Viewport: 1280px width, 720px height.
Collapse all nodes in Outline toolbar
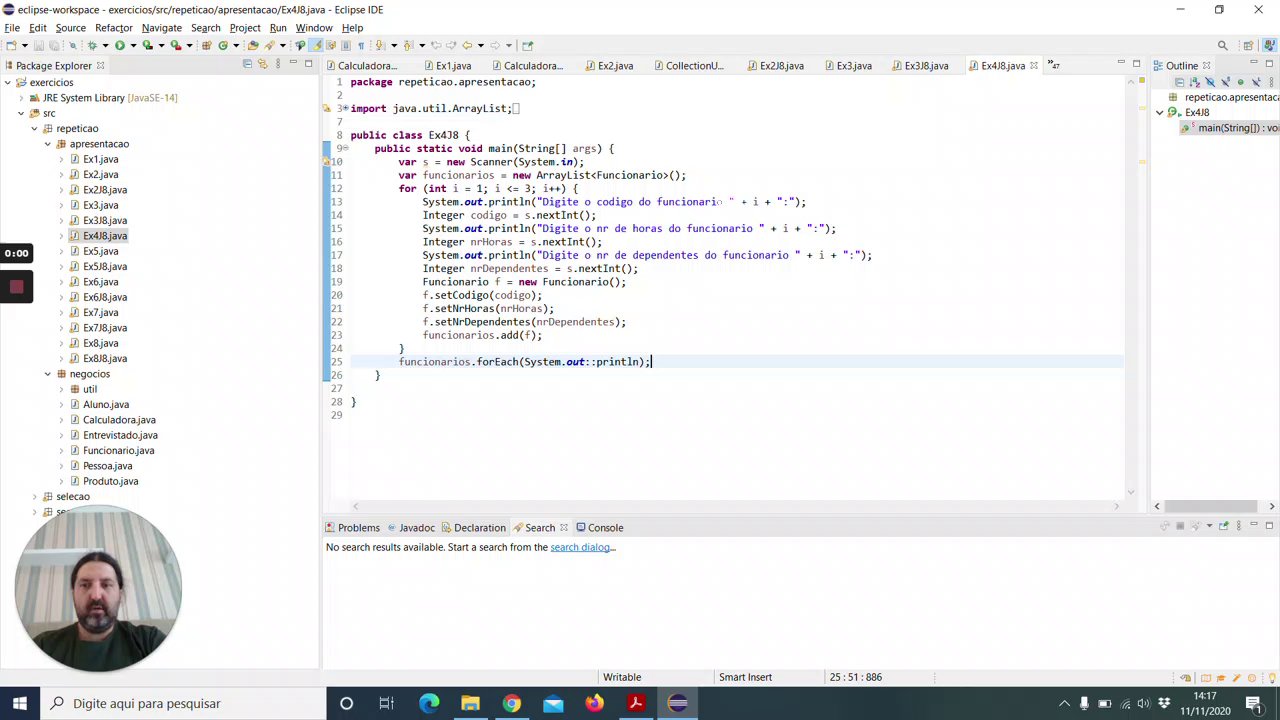click(x=1179, y=82)
